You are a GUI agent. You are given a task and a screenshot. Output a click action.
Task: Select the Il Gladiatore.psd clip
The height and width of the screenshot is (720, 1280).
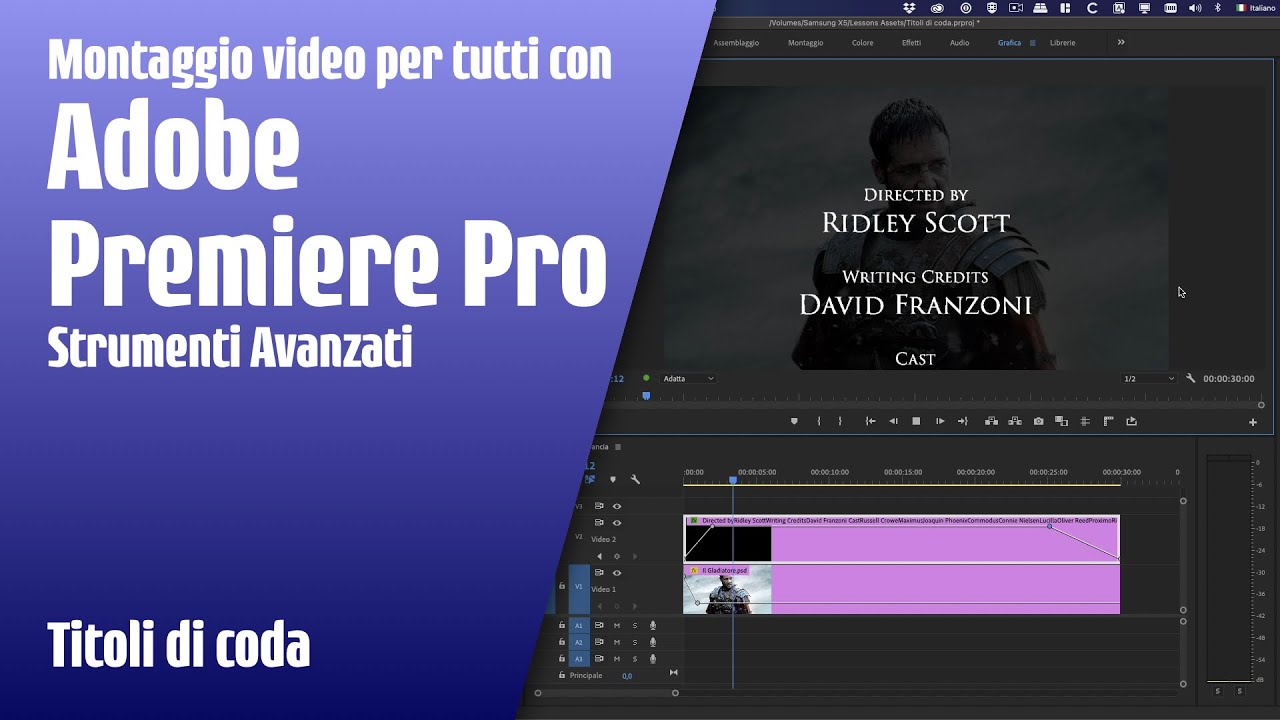(901, 589)
